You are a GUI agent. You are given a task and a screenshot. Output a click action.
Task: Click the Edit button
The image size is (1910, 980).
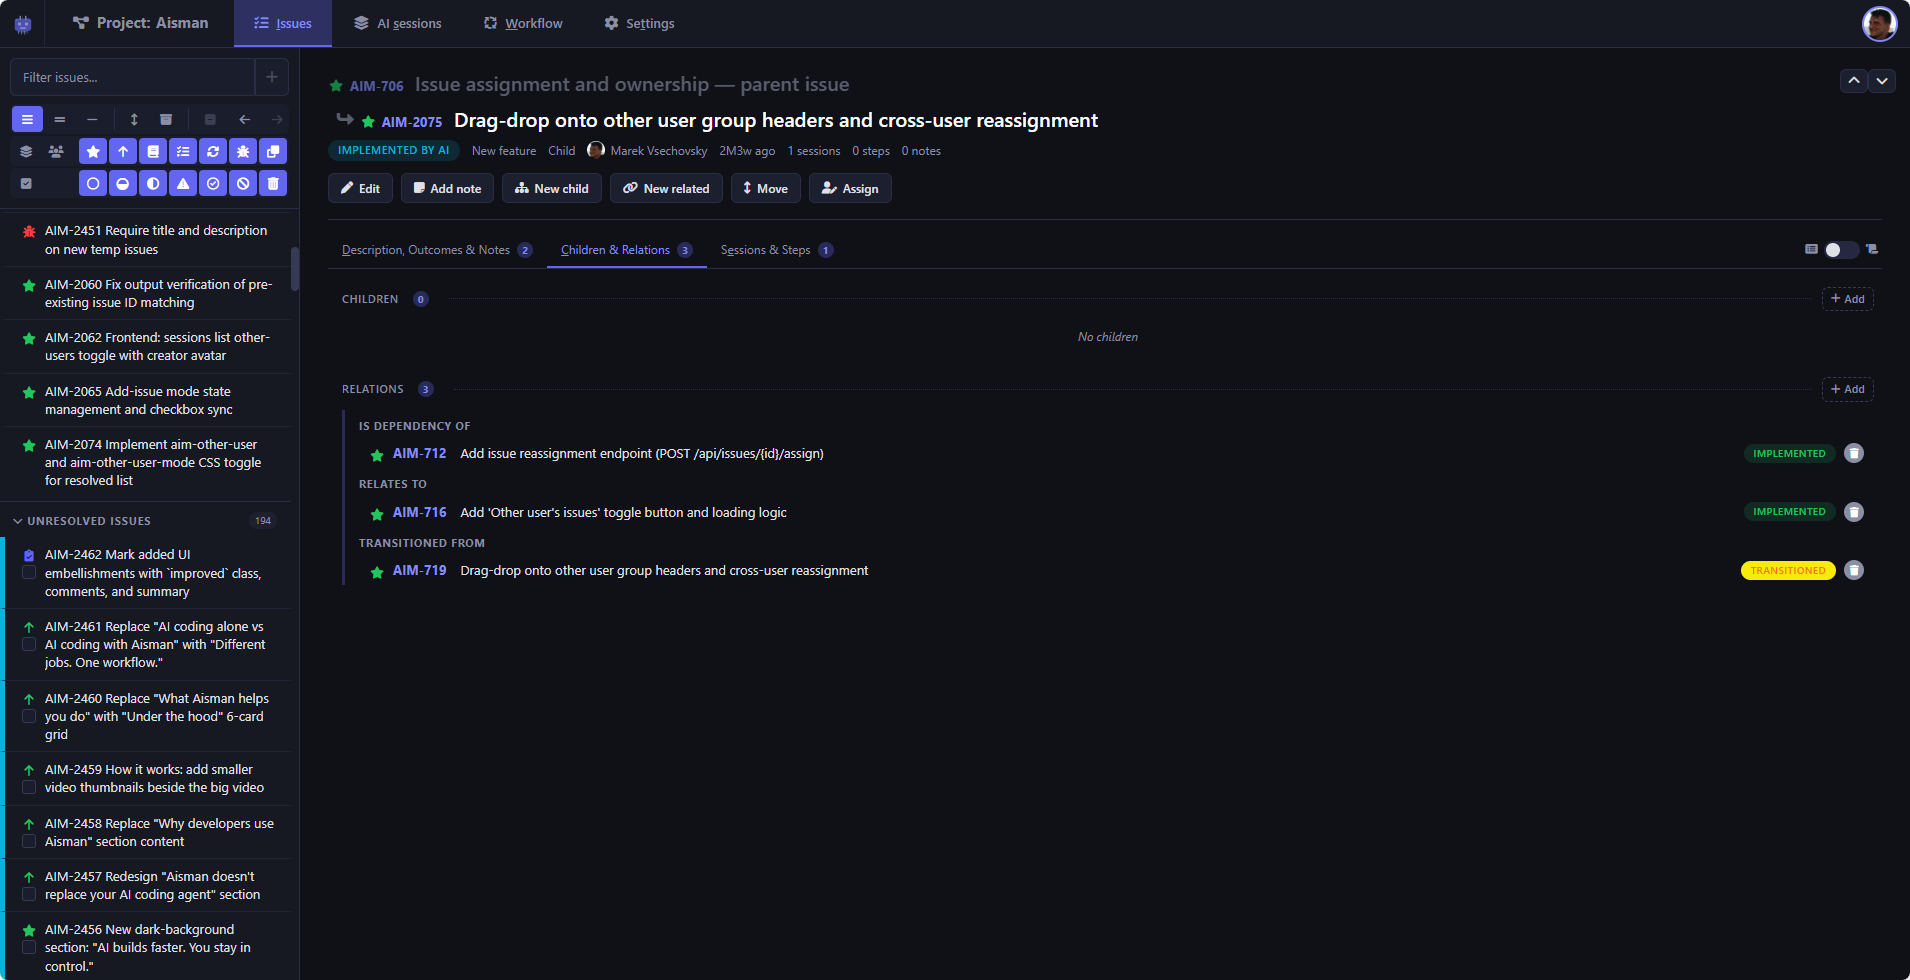360,188
